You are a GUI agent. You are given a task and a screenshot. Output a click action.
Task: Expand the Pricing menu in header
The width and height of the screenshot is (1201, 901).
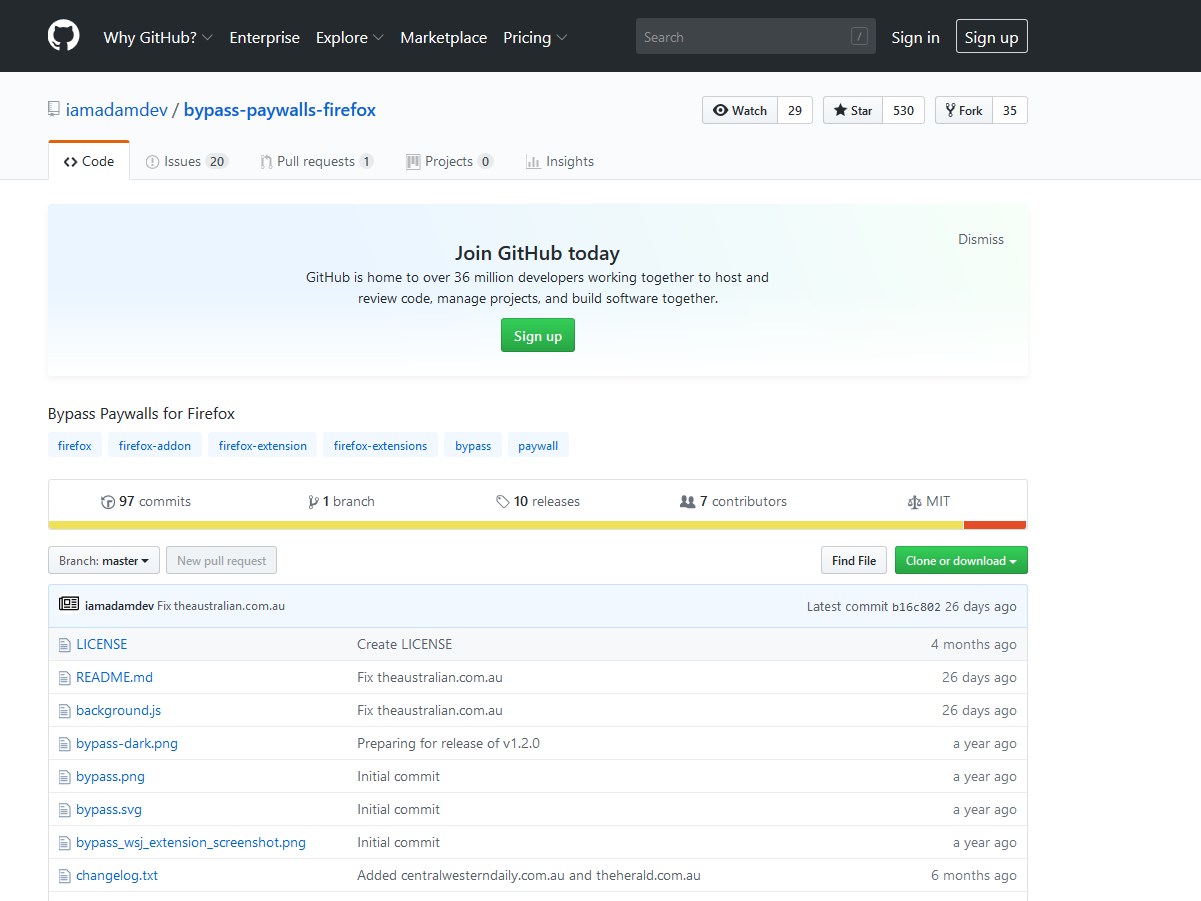pyautogui.click(x=535, y=37)
